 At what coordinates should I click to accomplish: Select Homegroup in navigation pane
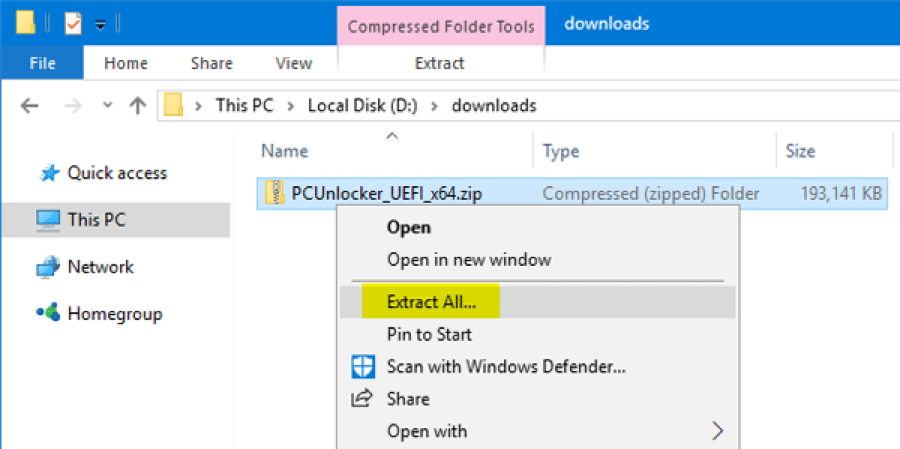coord(115,314)
